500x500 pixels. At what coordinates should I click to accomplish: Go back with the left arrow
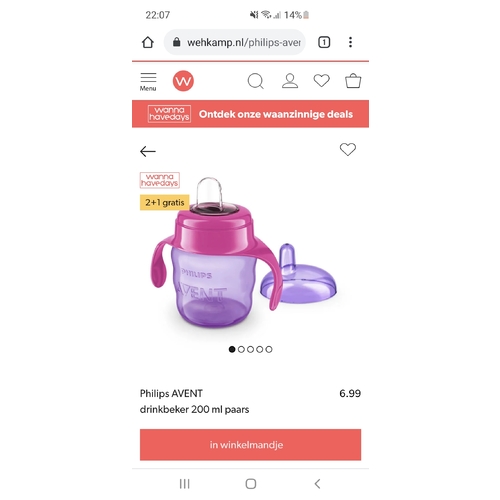pyautogui.click(x=148, y=151)
